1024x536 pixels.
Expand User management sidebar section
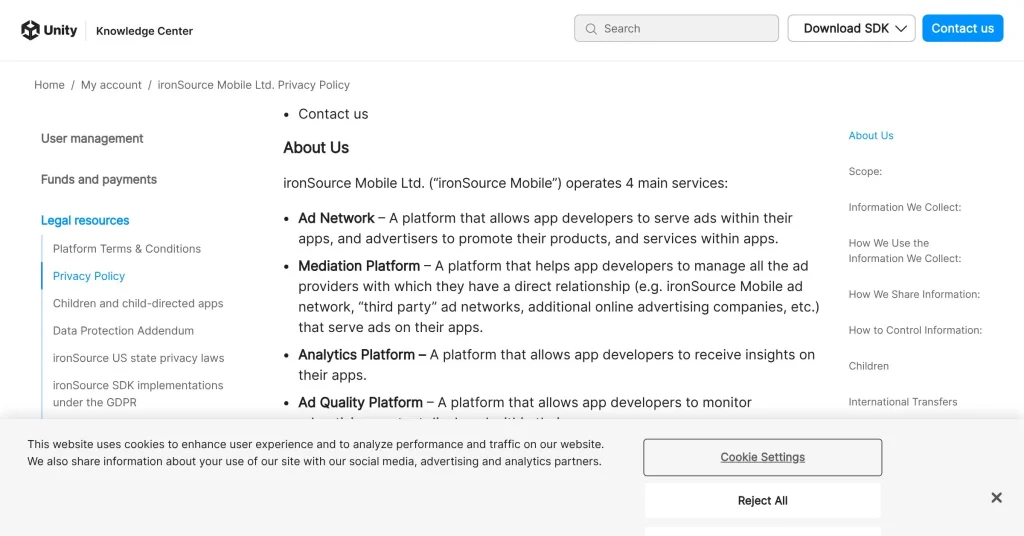[x=92, y=139]
